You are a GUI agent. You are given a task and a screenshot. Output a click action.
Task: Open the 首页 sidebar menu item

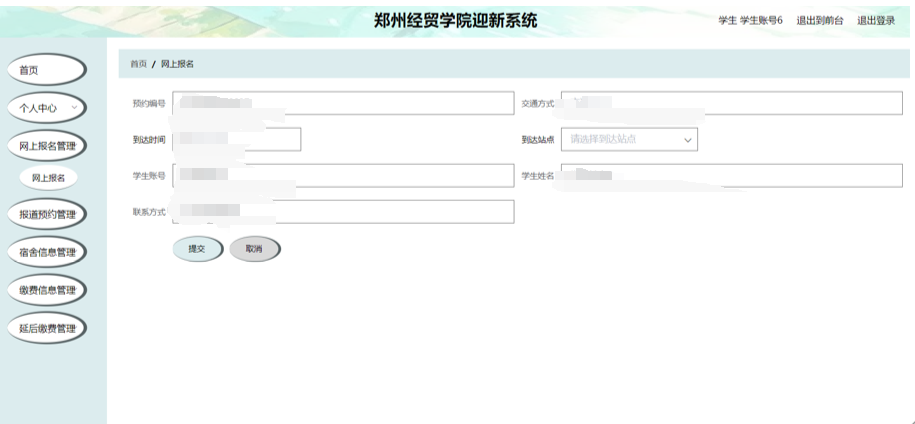46,70
